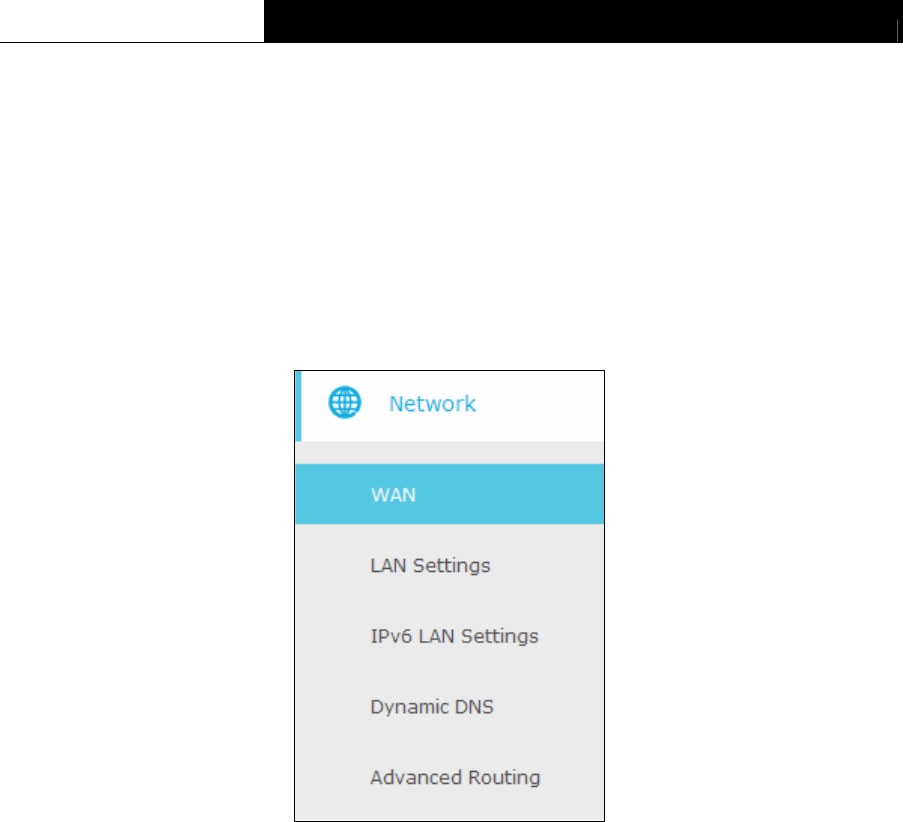
Task: Toggle the Network menu via globe icon
Action: pyautogui.click(x=345, y=403)
